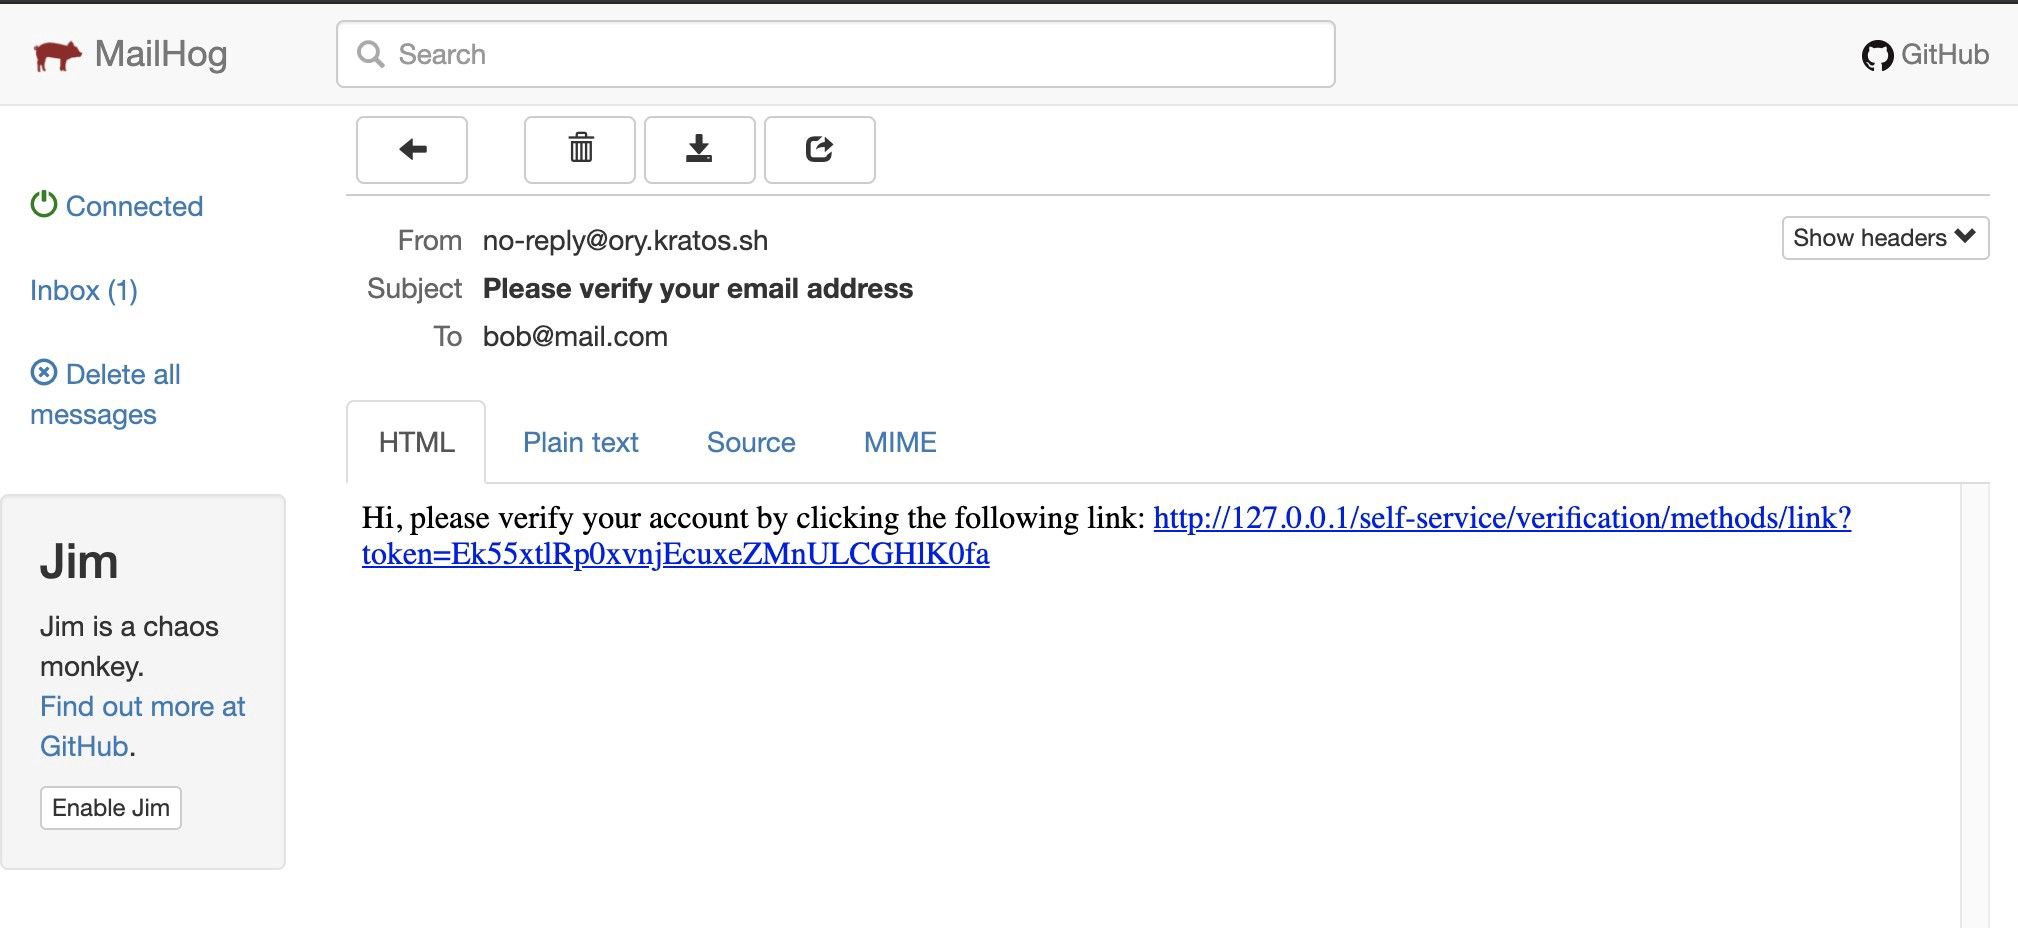Enable Jim chaos monkey
The width and height of the screenshot is (2018, 928).
(x=111, y=808)
